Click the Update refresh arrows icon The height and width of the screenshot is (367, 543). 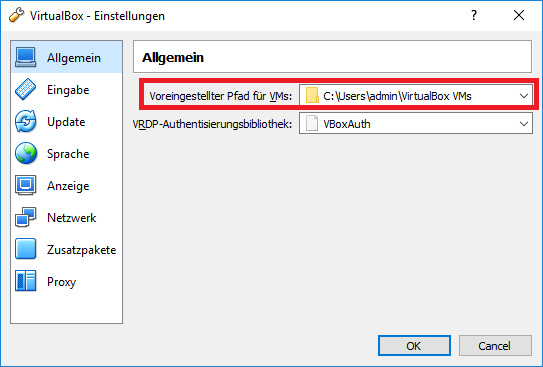point(25,122)
